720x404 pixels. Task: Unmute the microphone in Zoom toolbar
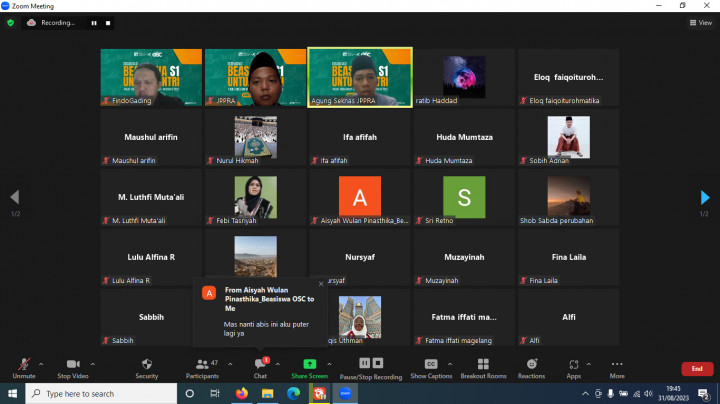coord(23,367)
